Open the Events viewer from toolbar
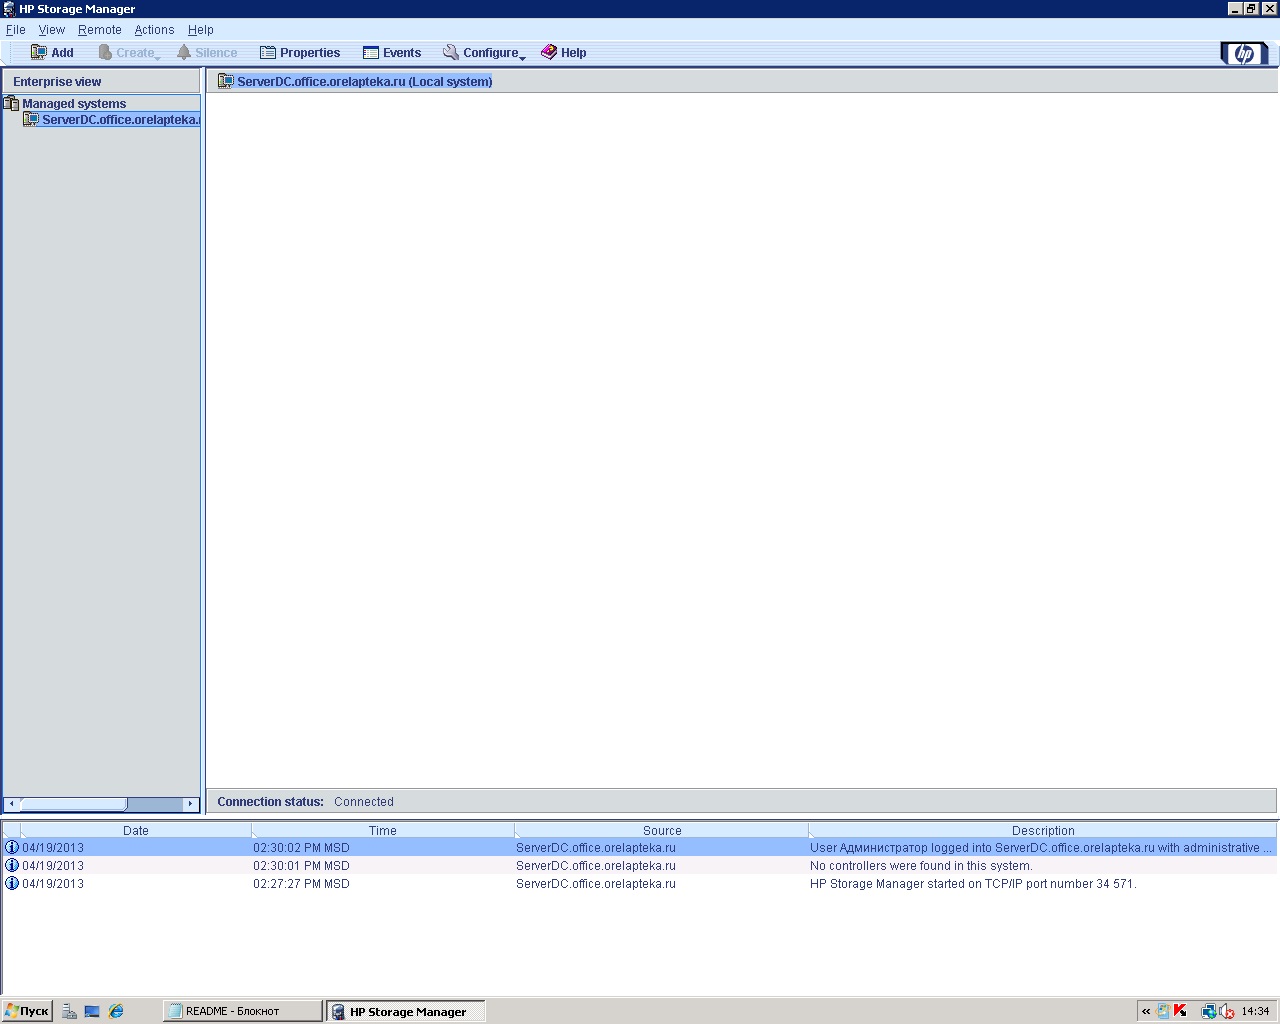1280x1024 pixels. coord(392,53)
